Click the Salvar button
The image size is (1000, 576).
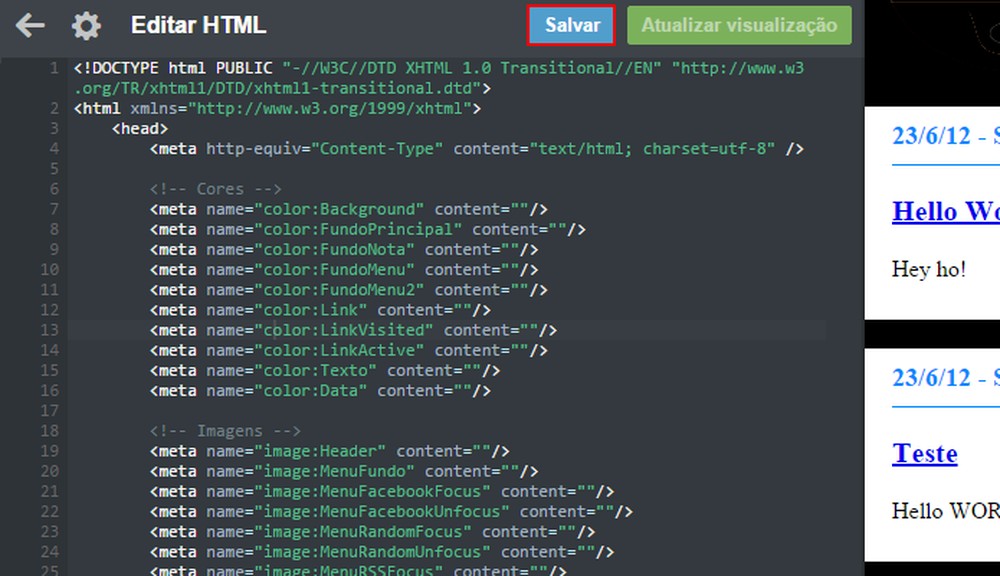coord(570,25)
